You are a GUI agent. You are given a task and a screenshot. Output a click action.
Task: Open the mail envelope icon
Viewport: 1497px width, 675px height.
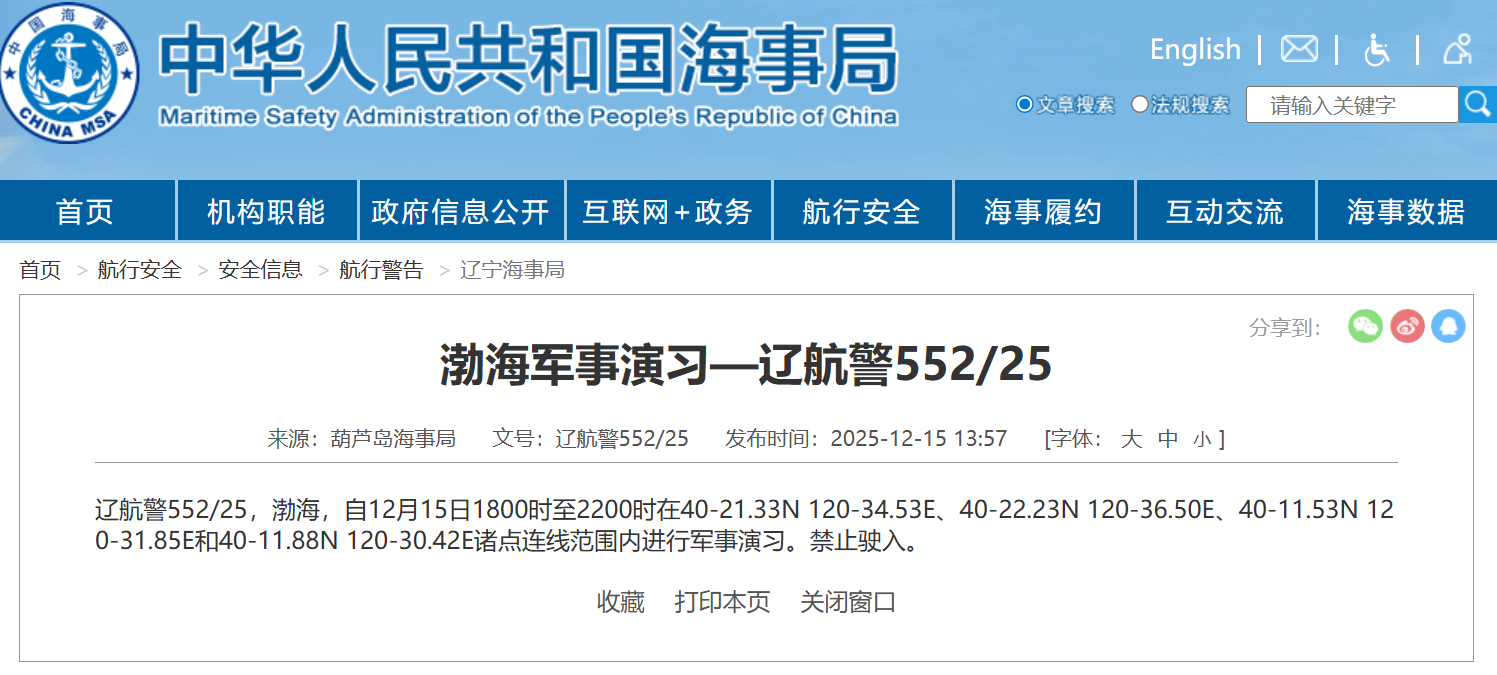(x=1299, y=49)
